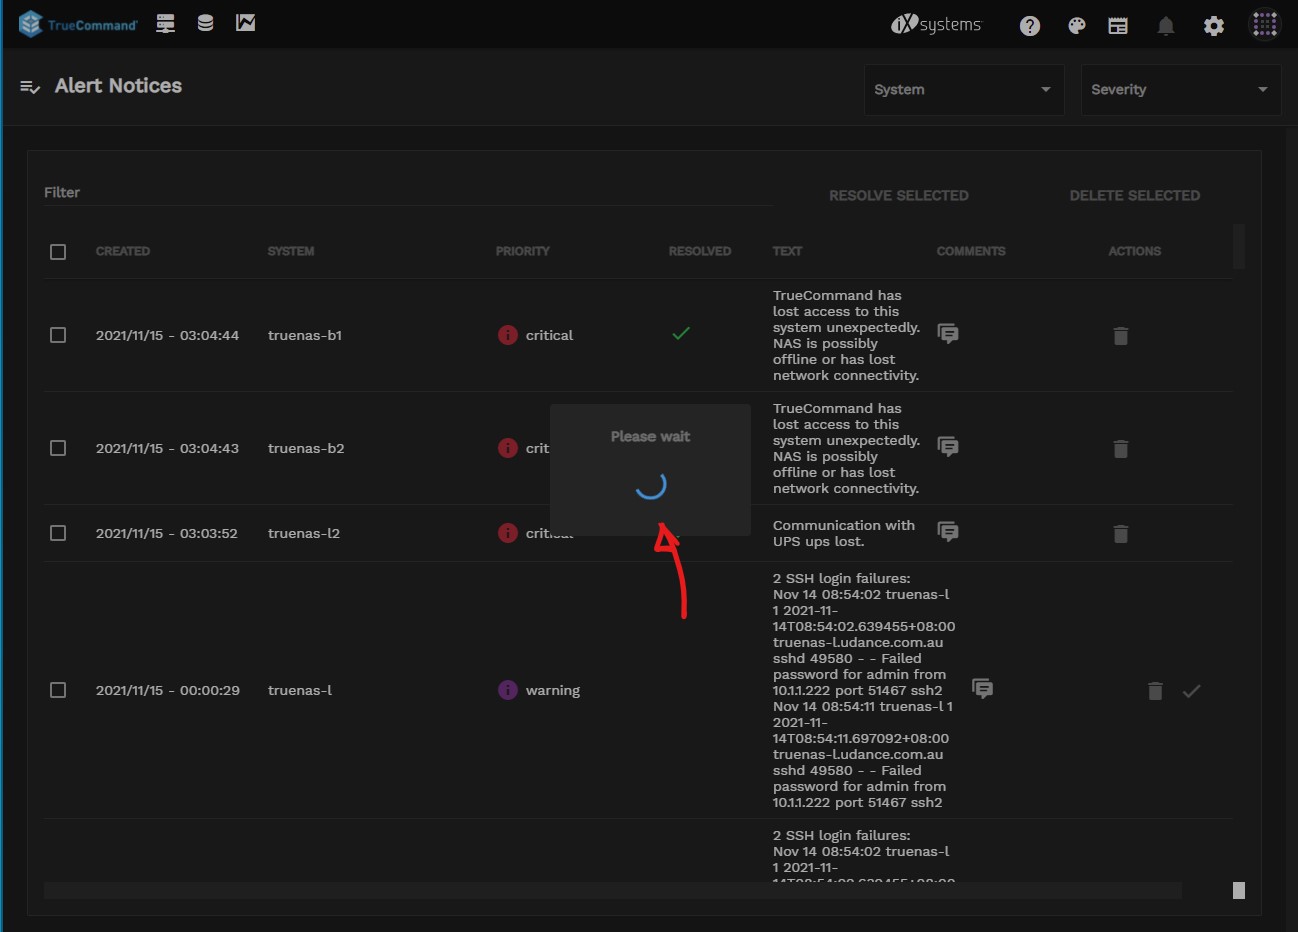The width and height of the screenshot is (1298, 932).
Task: Toggle the select-all alerts checkbox
Action: click(58, 252)
